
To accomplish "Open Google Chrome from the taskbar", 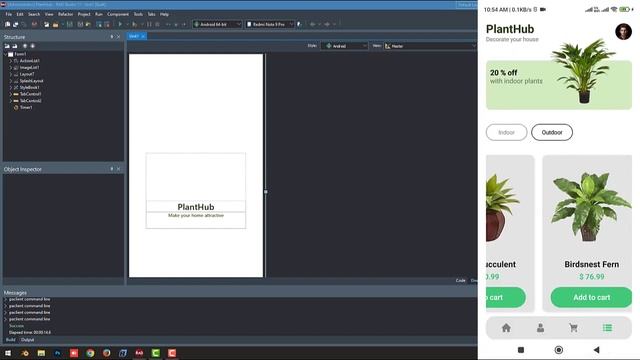I will (x=90, y=353).
